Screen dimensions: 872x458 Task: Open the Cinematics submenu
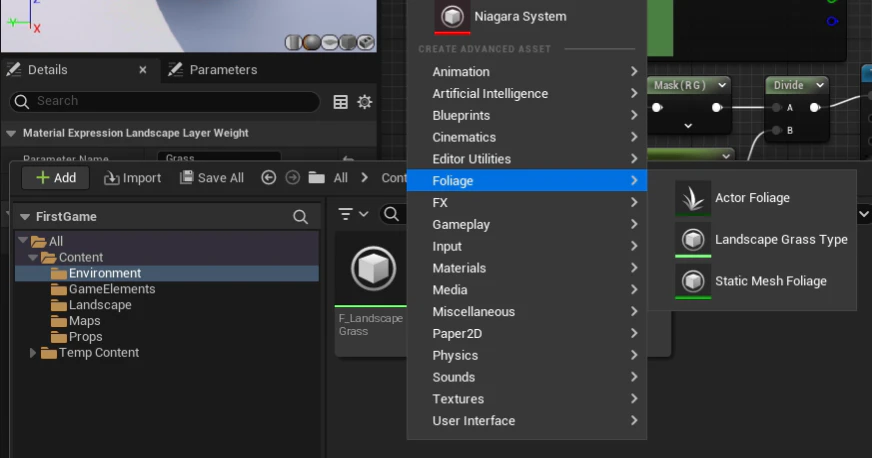(x=527, y=137)
